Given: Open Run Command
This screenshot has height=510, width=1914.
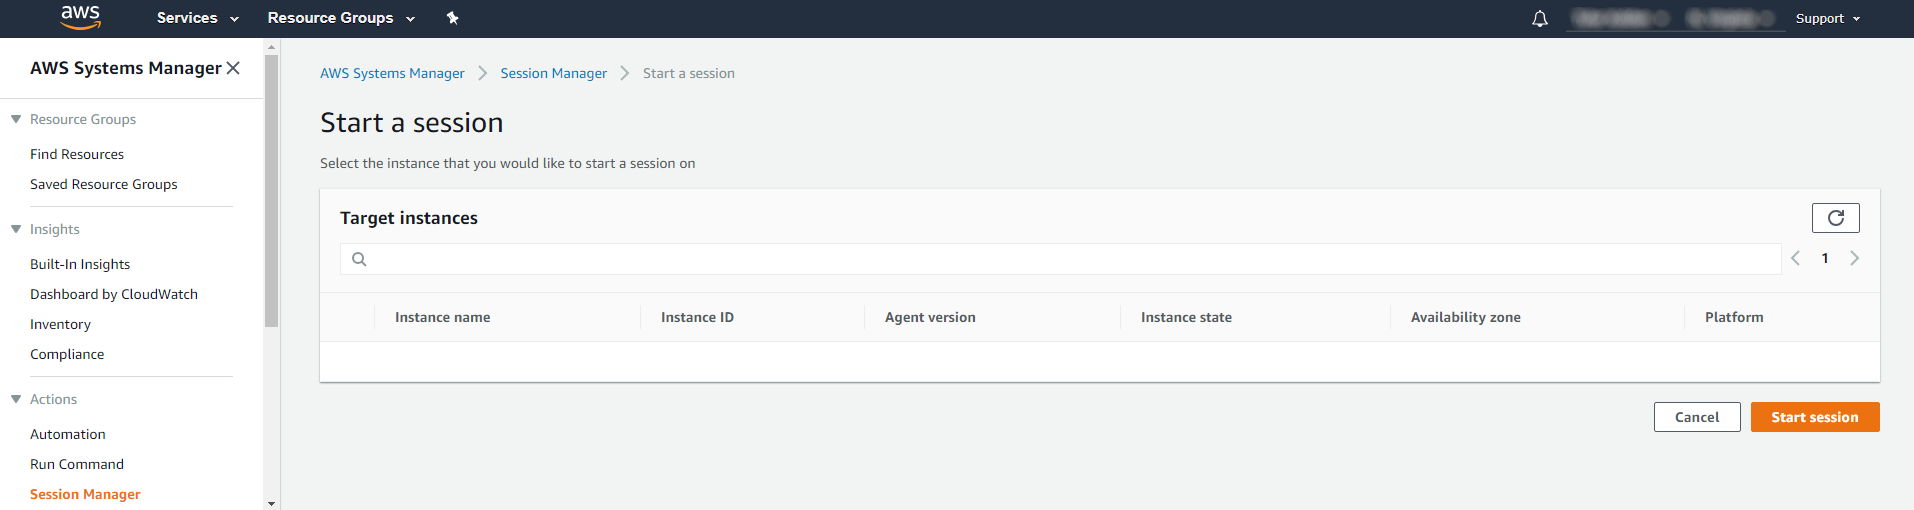Looking at the screenshot, I should click(x=77, y=464).
